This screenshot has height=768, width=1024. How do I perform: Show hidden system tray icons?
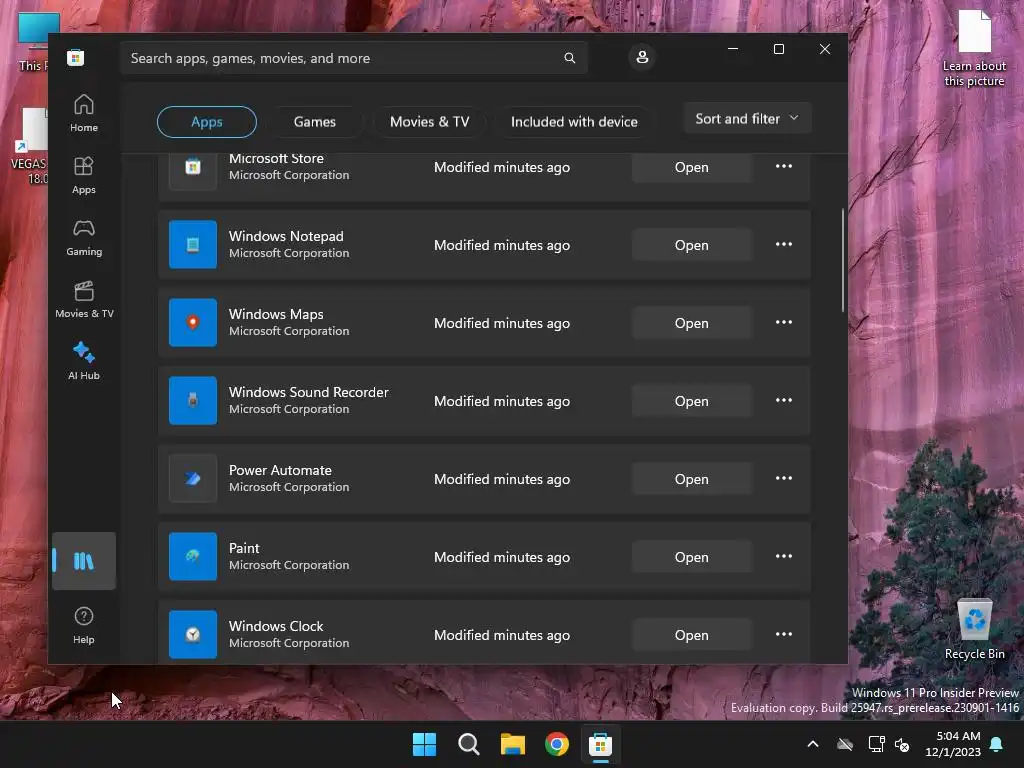(812, 744)
